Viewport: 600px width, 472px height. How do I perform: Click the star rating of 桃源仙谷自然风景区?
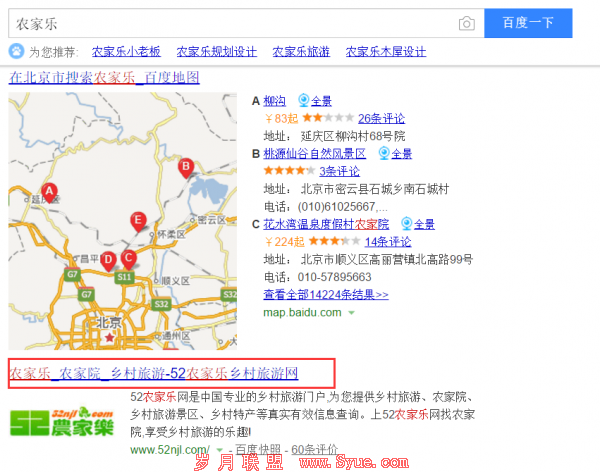point(289,170)
